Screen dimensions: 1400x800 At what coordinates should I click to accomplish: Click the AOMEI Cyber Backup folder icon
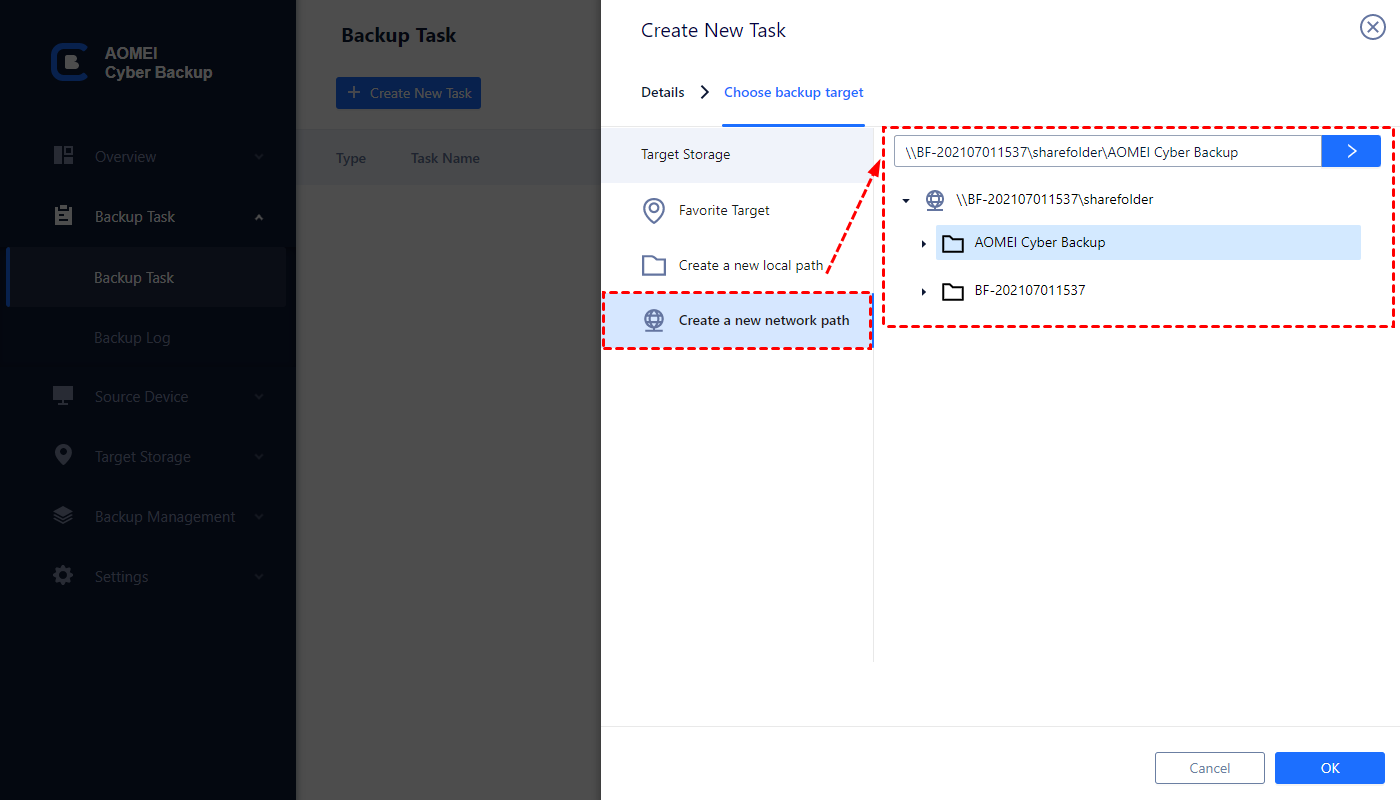(954, 243)
